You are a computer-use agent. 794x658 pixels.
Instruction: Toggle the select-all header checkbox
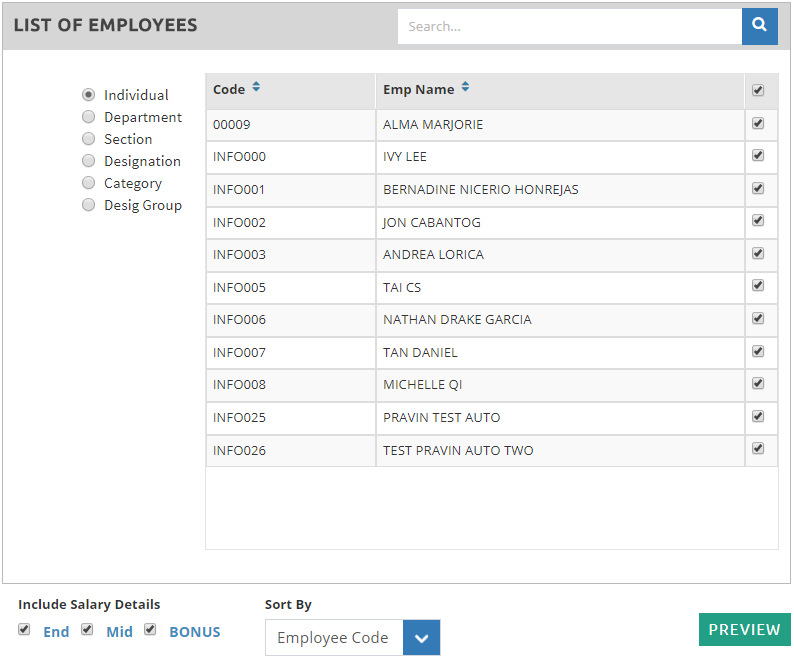click(758, 90)
